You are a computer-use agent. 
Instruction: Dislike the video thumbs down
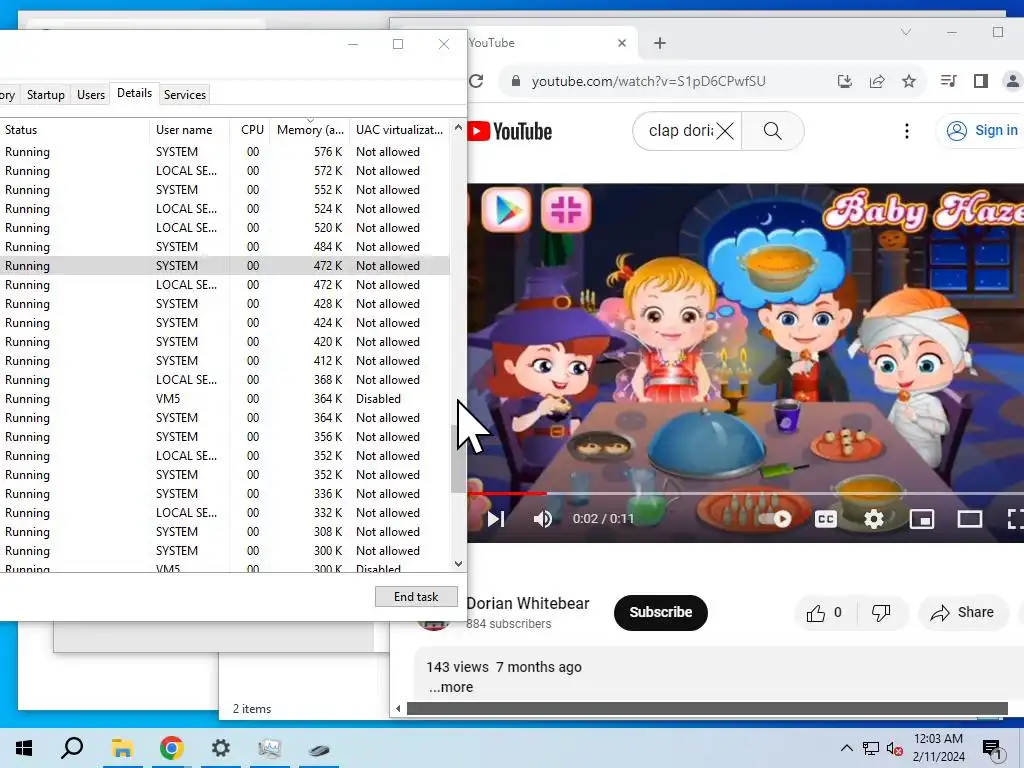coord(881,613)
